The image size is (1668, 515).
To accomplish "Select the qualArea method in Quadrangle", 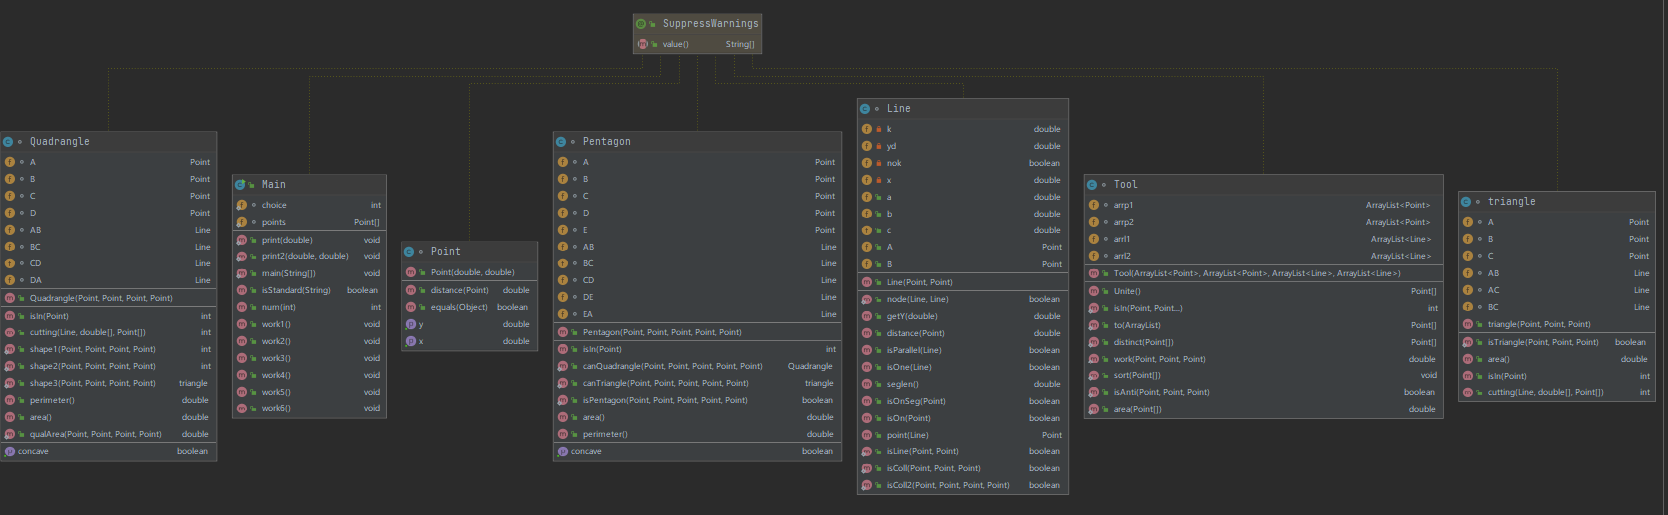I will pos(95,434).
